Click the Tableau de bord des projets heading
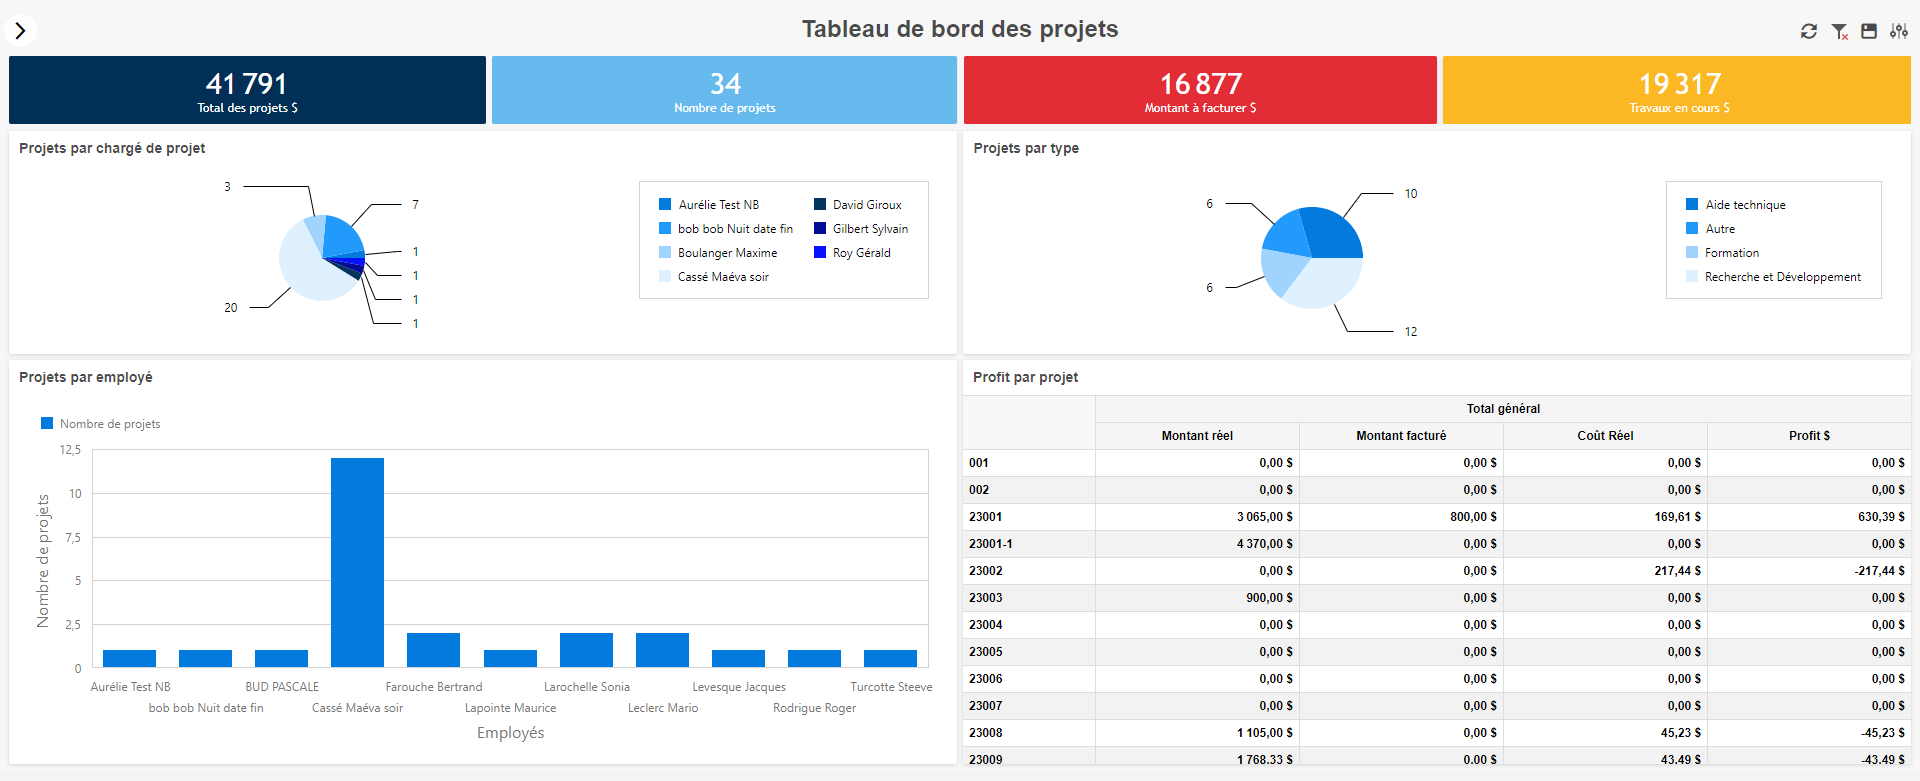 tap(960, 29)
